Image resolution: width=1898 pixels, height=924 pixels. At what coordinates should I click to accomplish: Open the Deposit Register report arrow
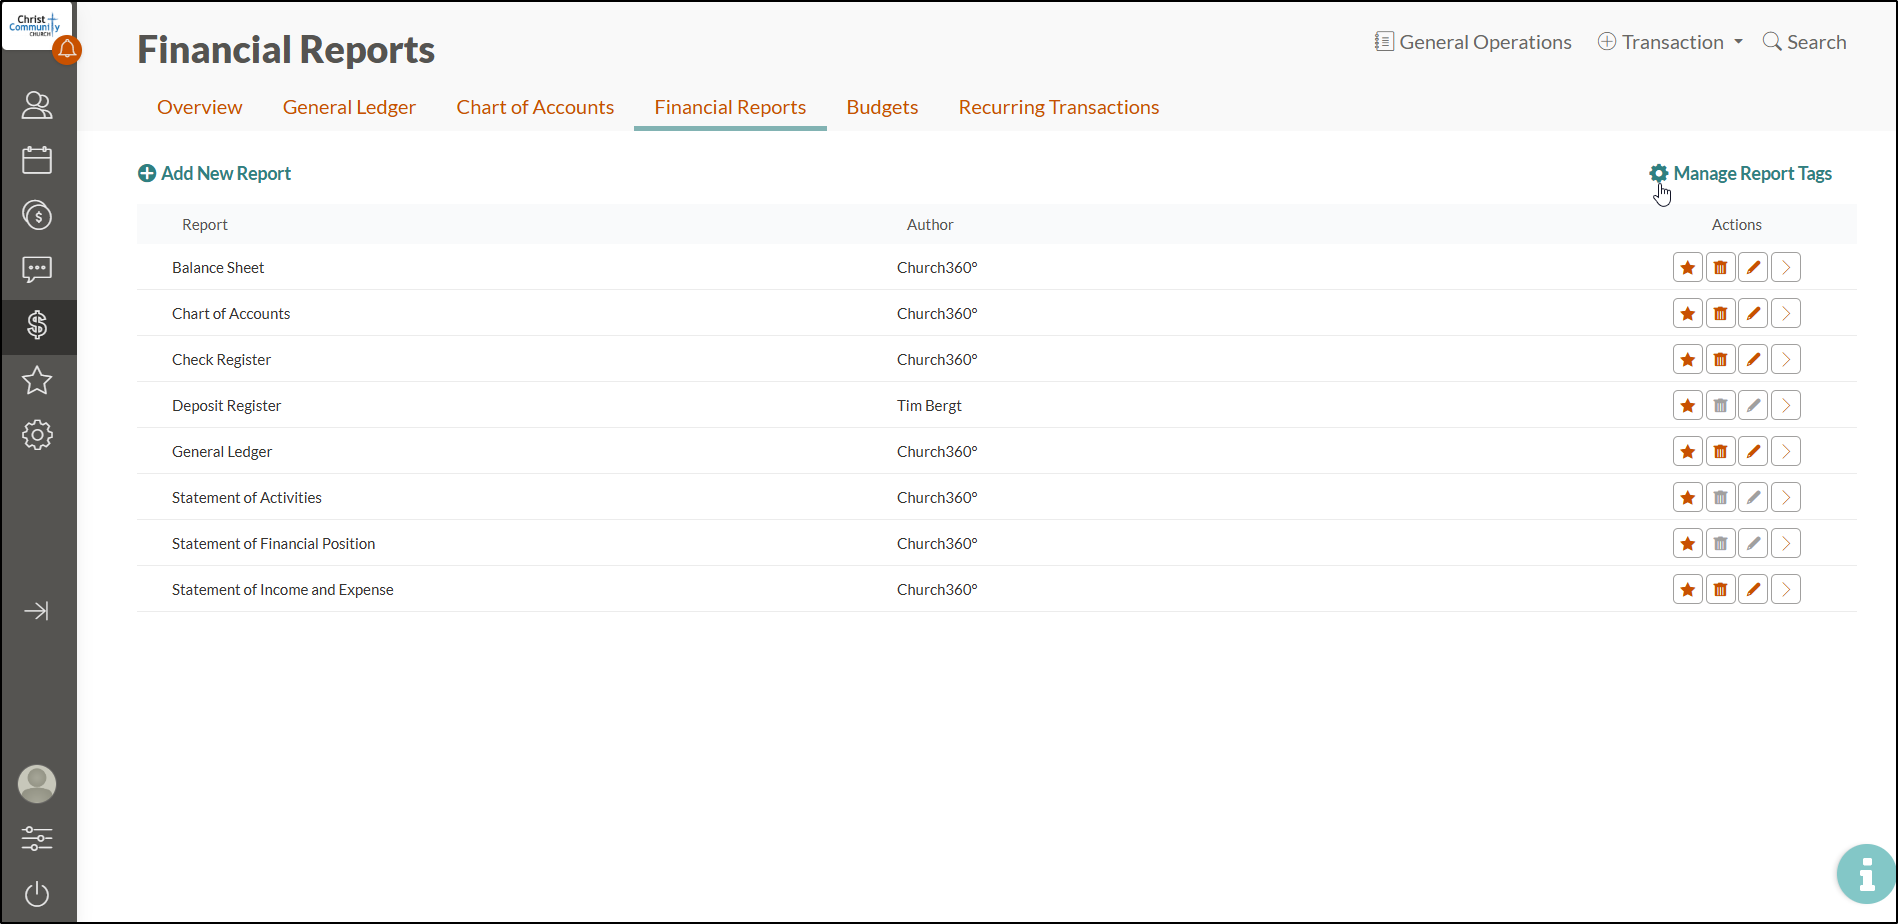pos(1786,406)
